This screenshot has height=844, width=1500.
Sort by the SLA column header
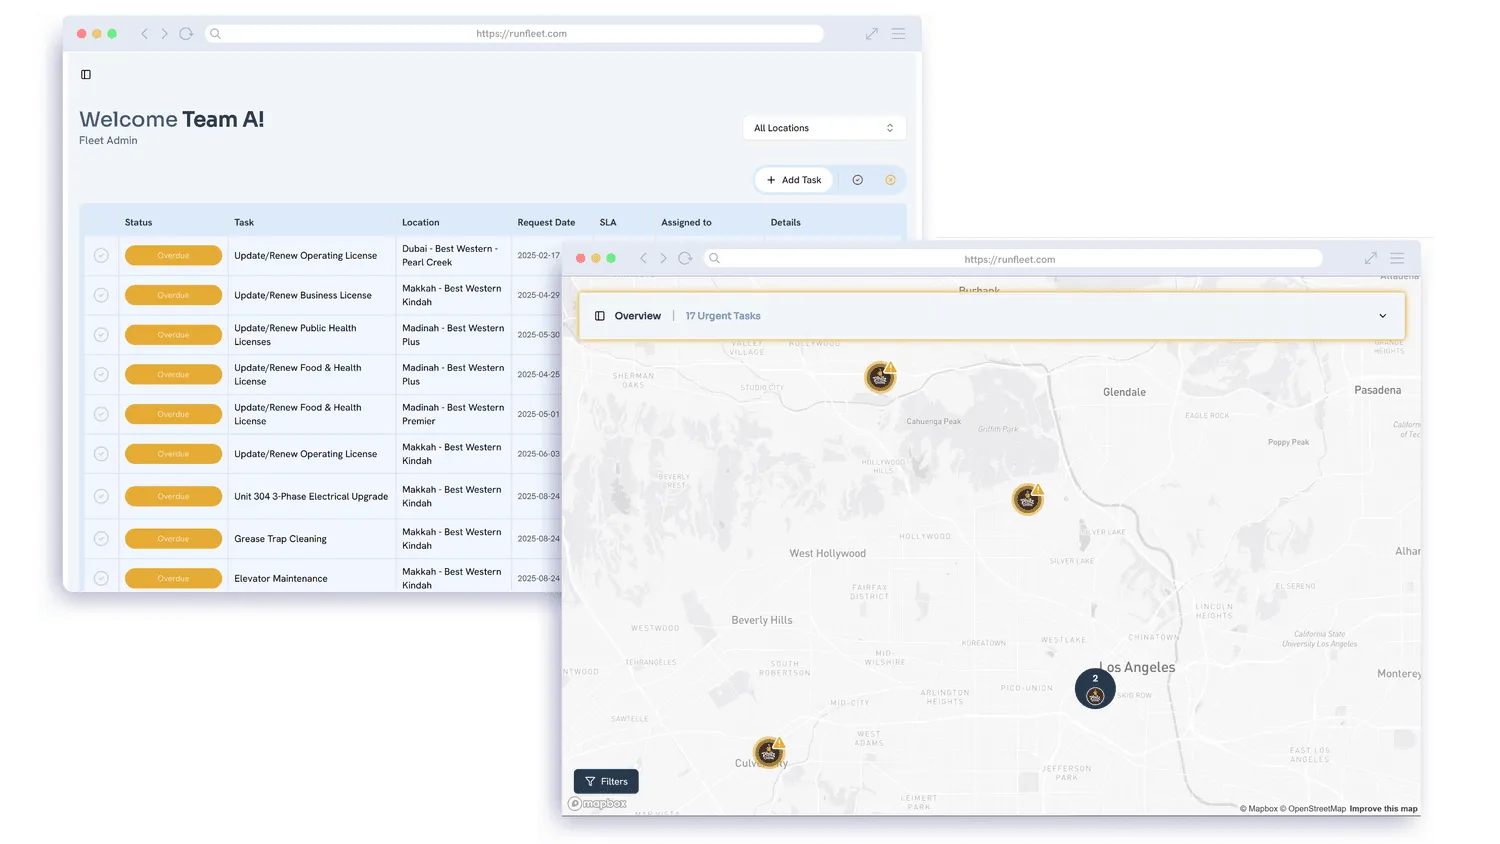[x=608, y=223]
